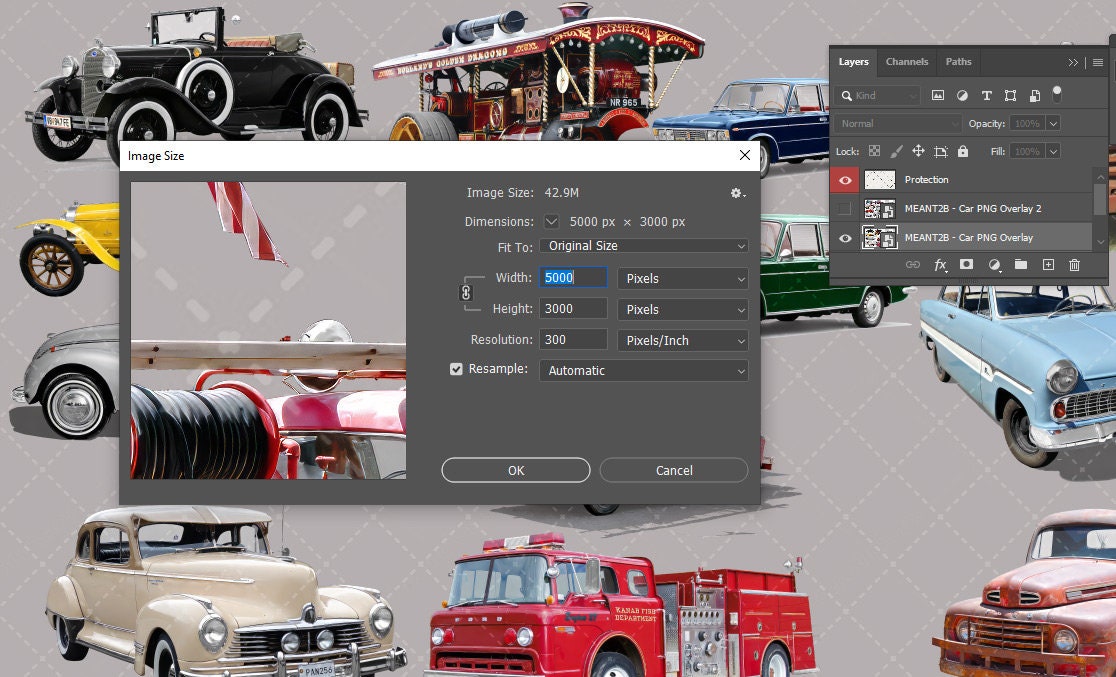Show the MEANT2B - Car PNG Overlay 2 layer
Image resolution: width=1116 pixels, height=677 pixels.
(x=845, y=209)
